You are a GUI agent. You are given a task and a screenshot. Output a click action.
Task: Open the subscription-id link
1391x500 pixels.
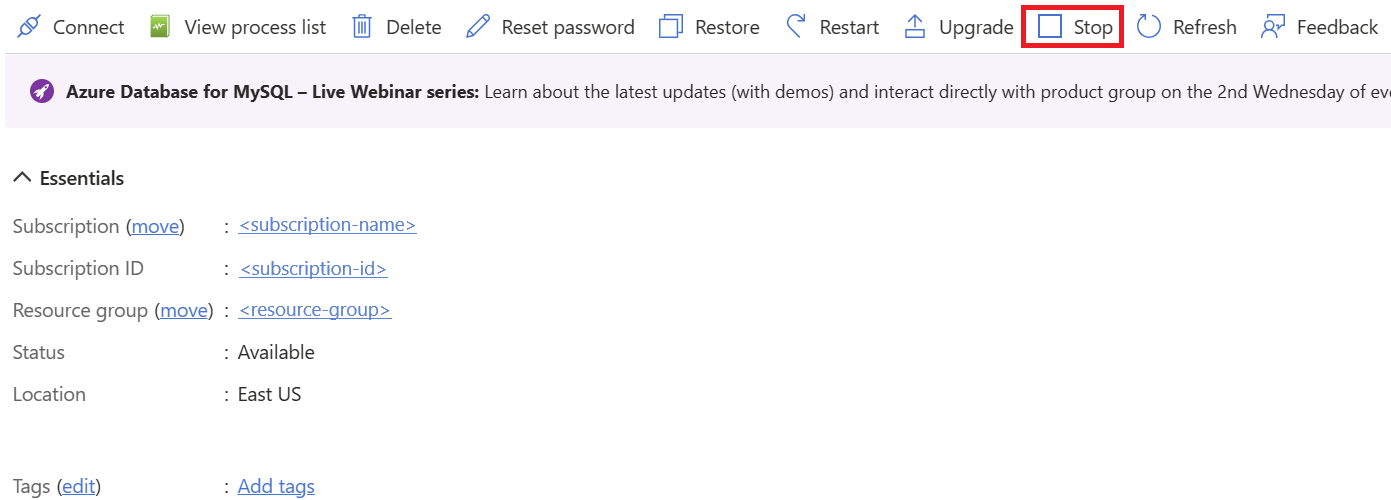pyautogui.click(x=313, y=268)
